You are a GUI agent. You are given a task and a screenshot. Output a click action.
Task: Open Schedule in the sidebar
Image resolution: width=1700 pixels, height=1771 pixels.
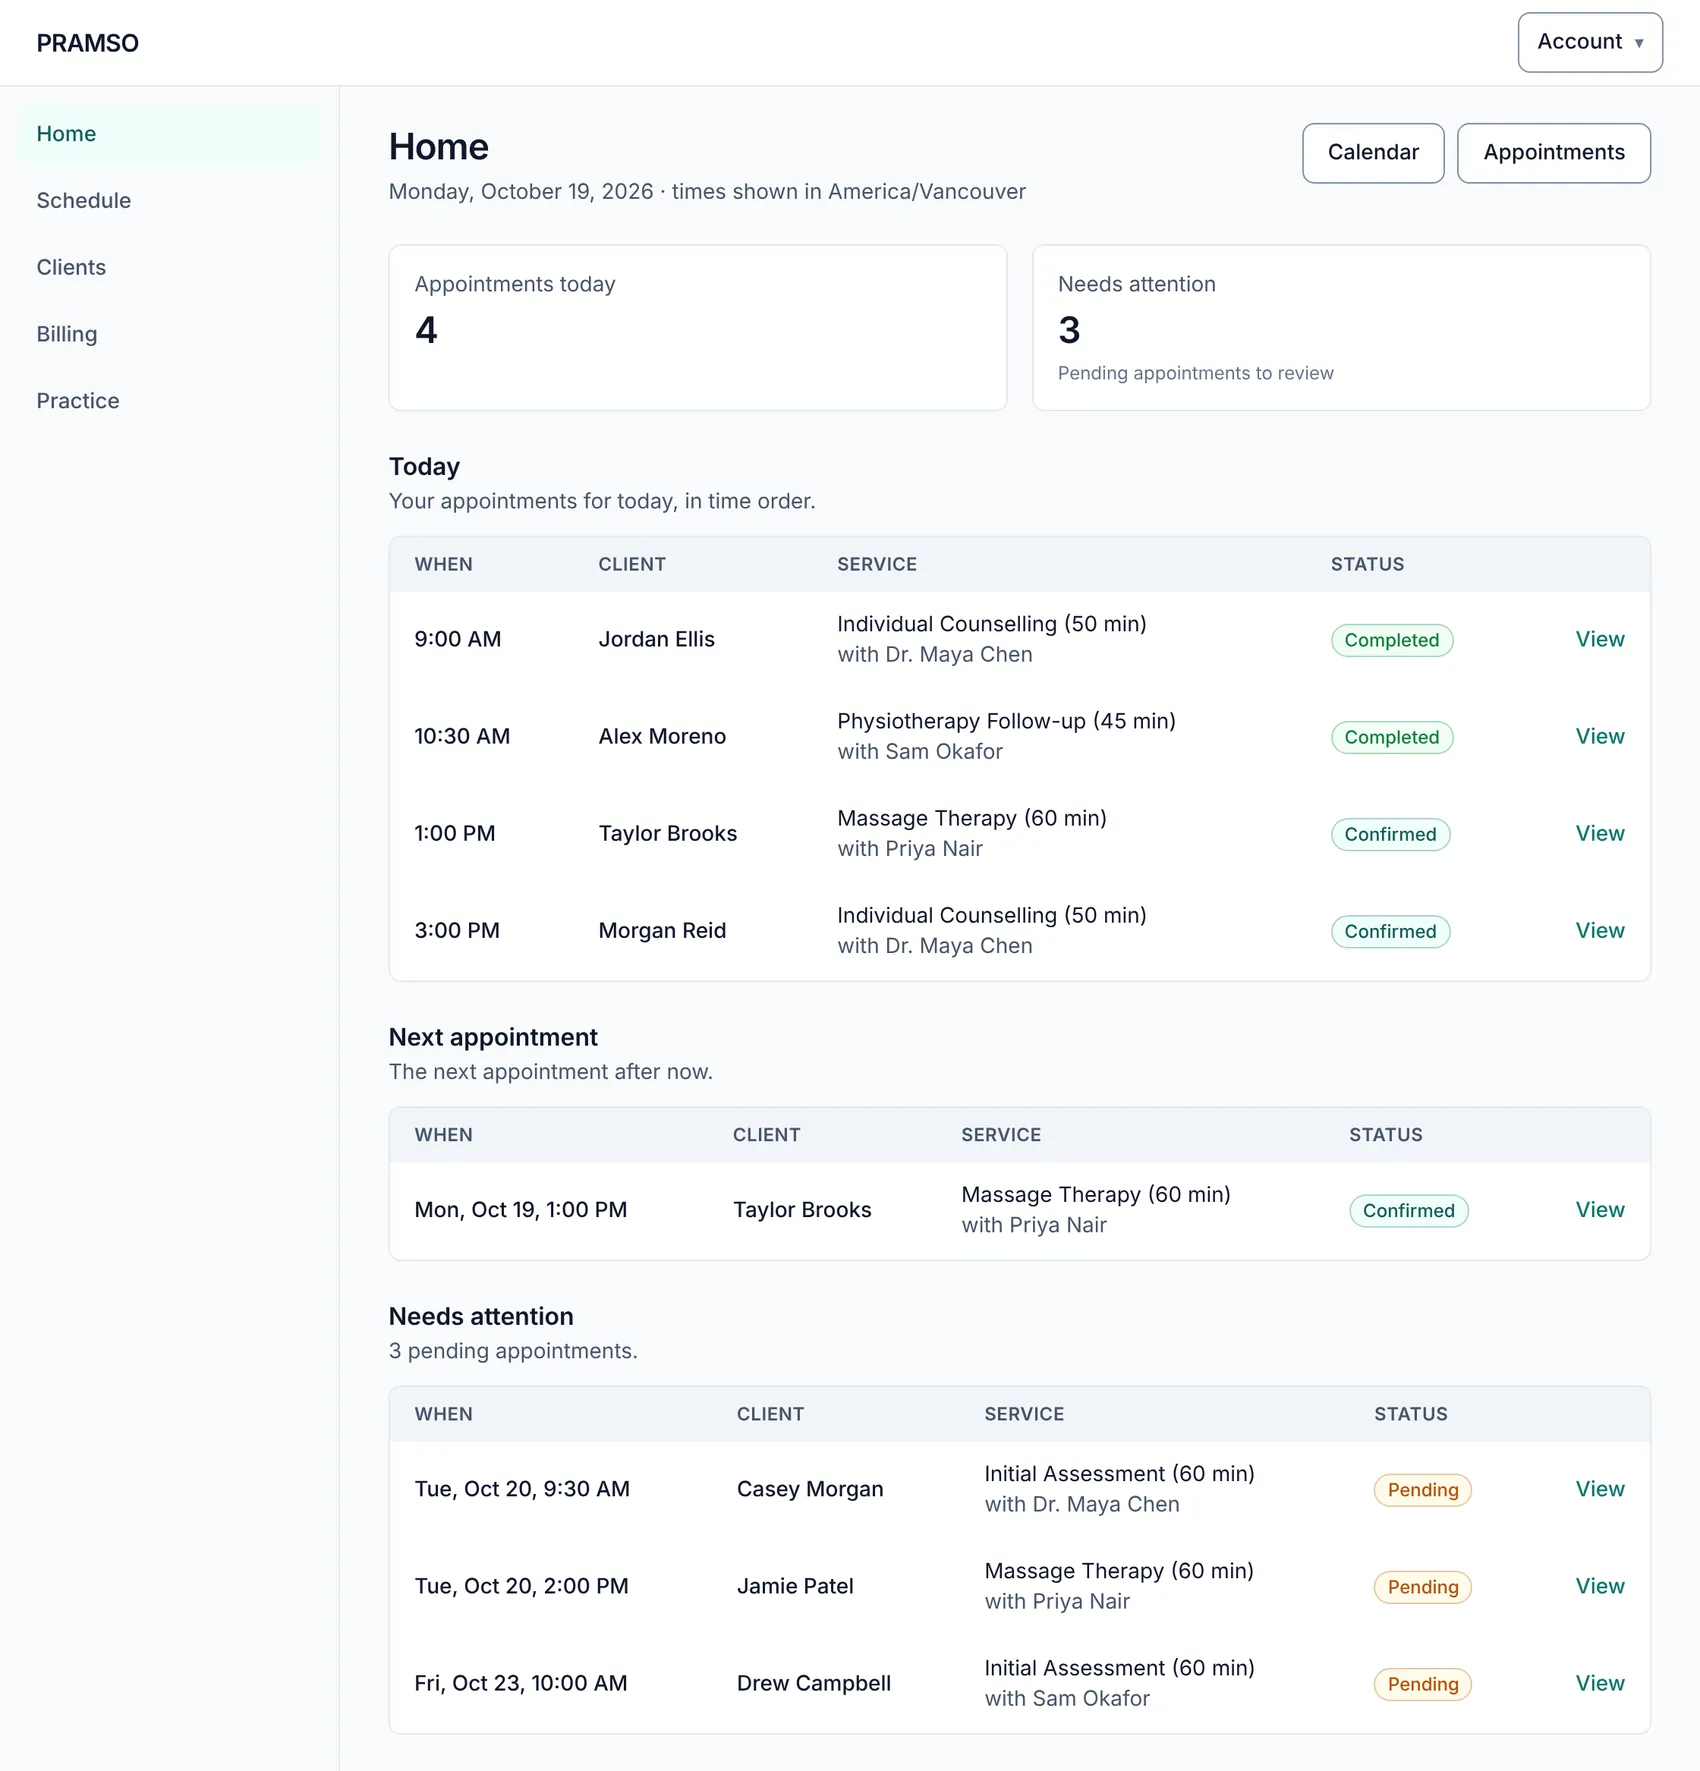click(x=168, y=201)
